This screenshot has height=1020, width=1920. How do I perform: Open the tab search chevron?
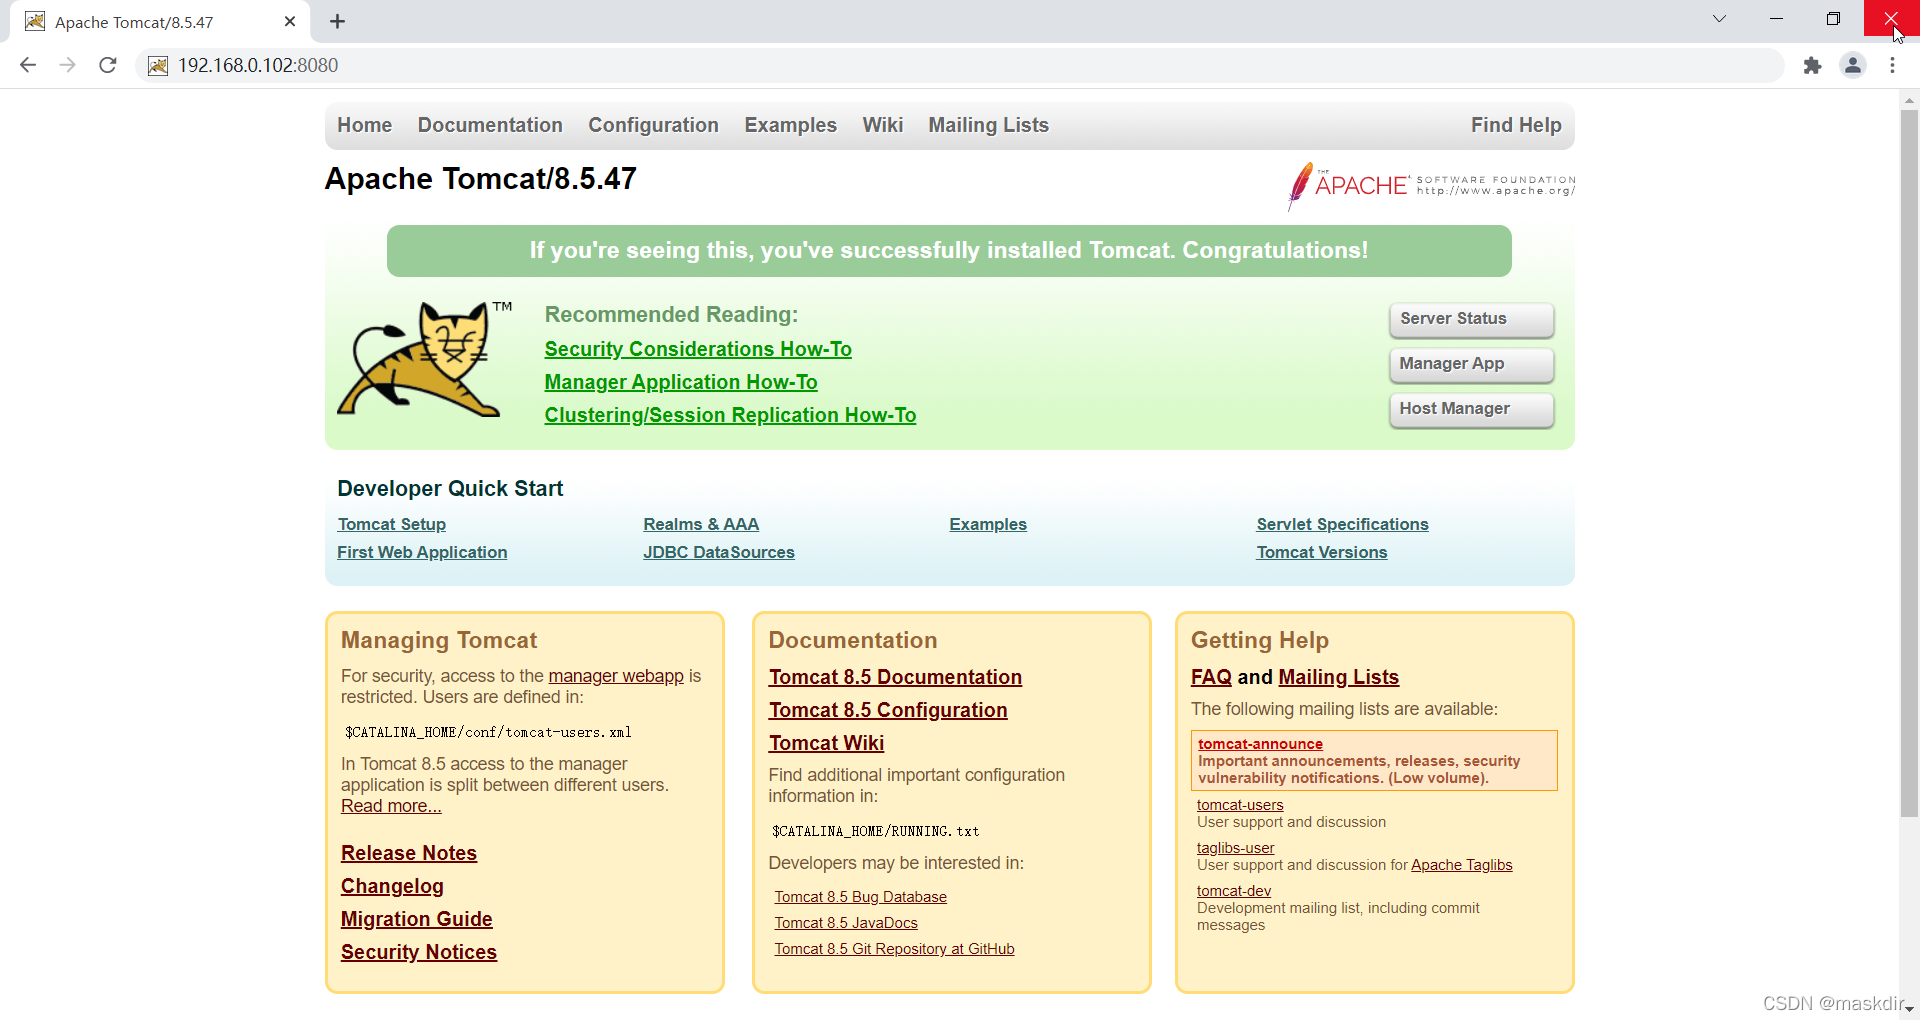click(x=1719, y=19)
